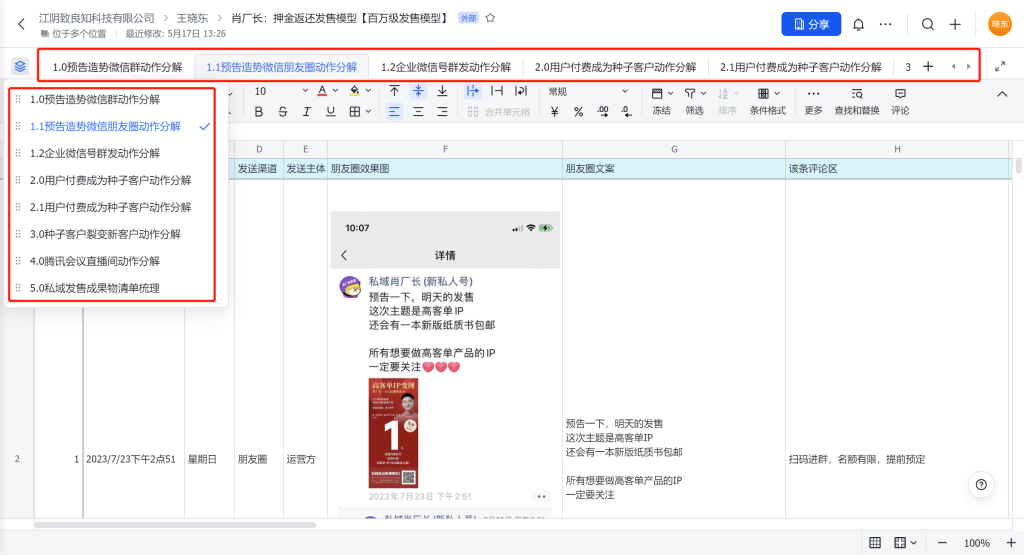Center text horizontally
Screen dimensions: 1024x555
point(418,112)
